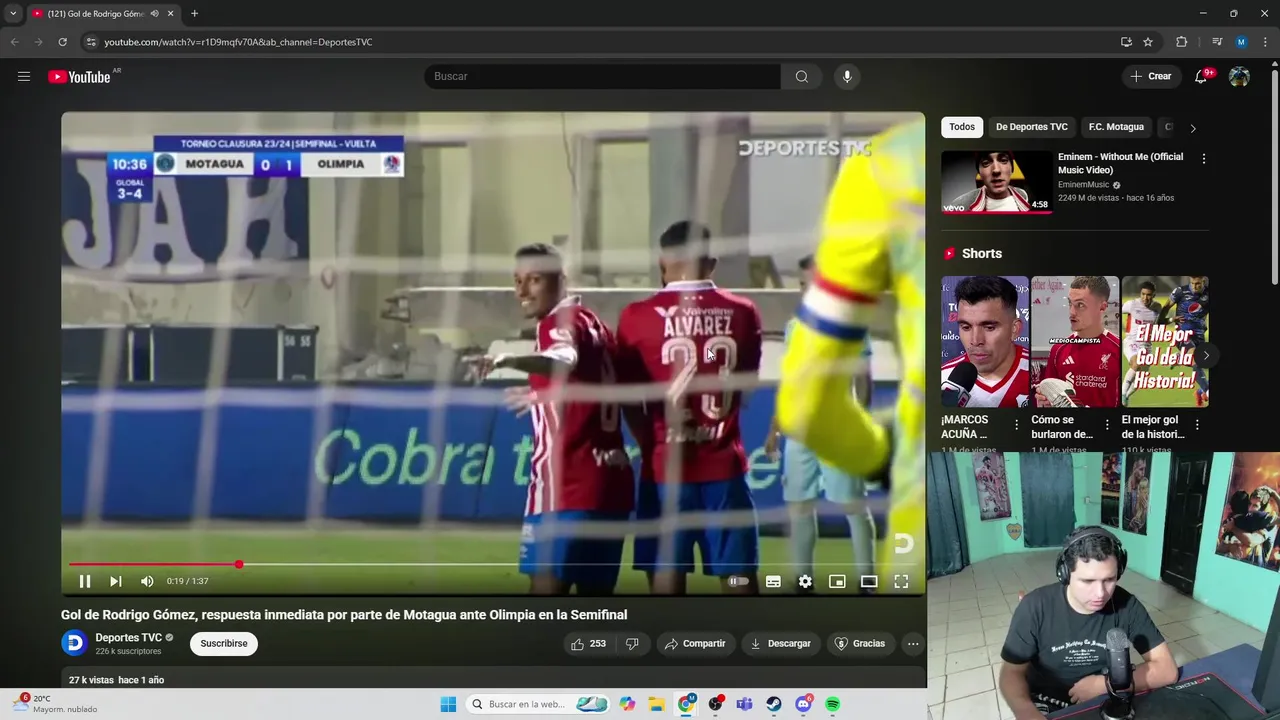
Task: Open options menu for the Eminem video
Action: tap(1204, 159)
